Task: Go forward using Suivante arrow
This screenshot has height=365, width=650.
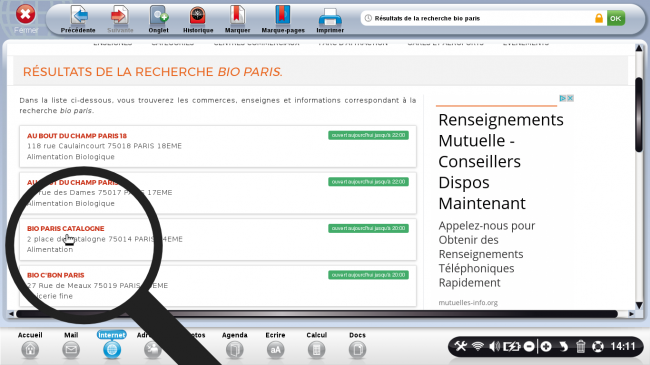Action: 120,19
